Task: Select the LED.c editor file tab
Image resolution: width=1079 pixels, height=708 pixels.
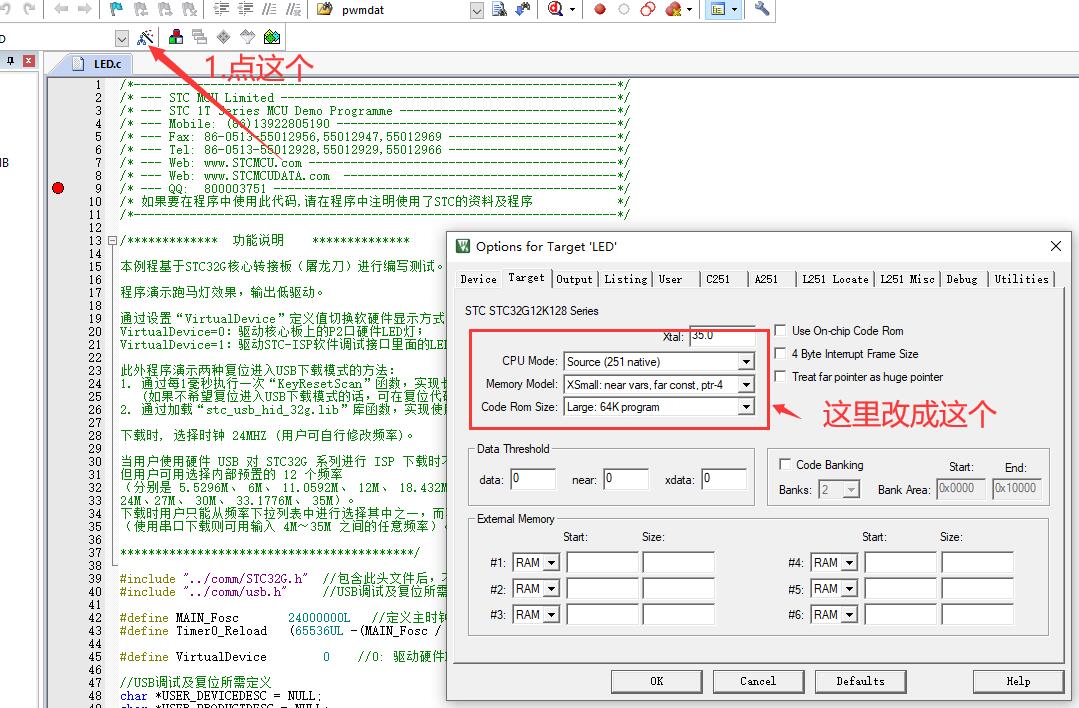Action: coord(106,64)
